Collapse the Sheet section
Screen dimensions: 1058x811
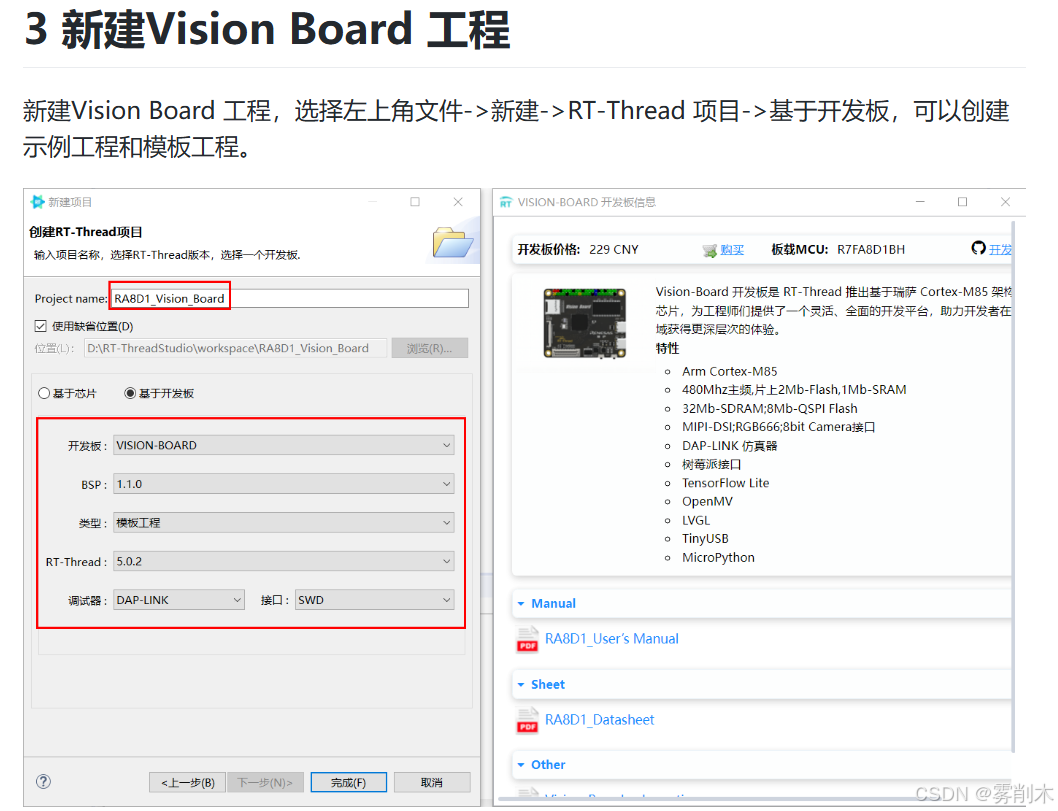(521, 685)
